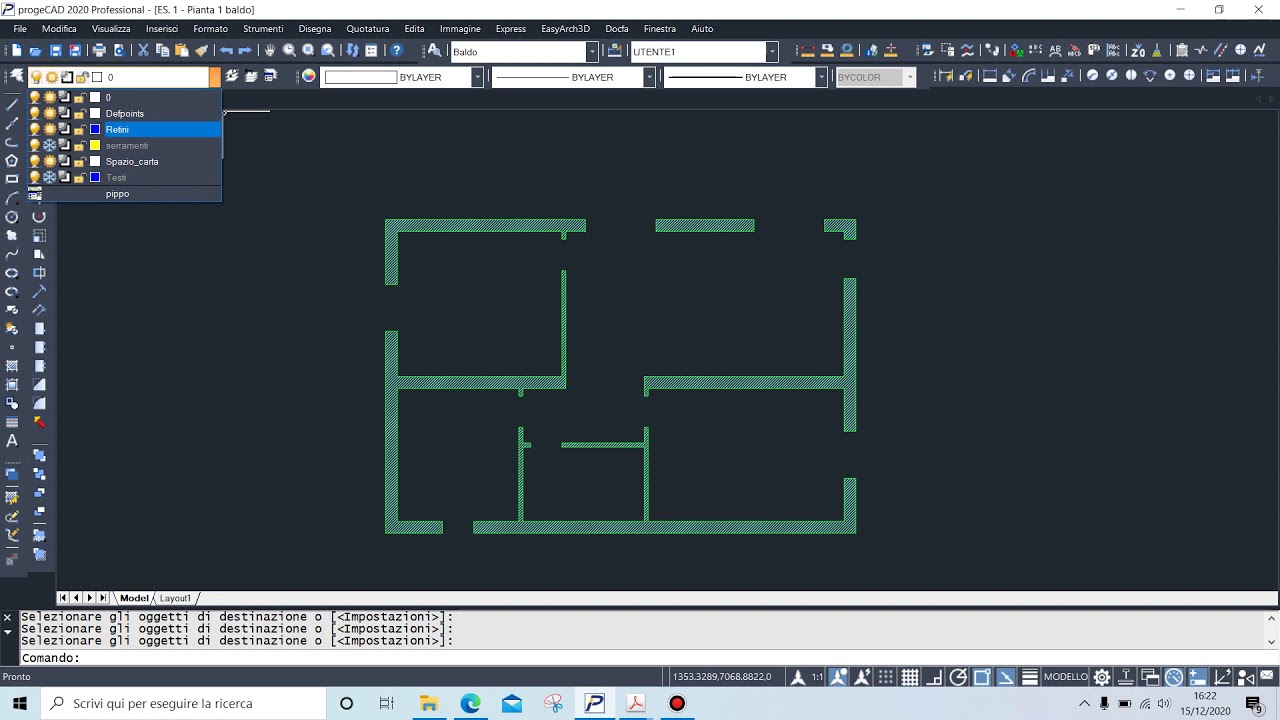This screenshot has height=720, width=1280.
Task: Switch to the Model tab
Action: pyautogui.click(x=134, y=598)
